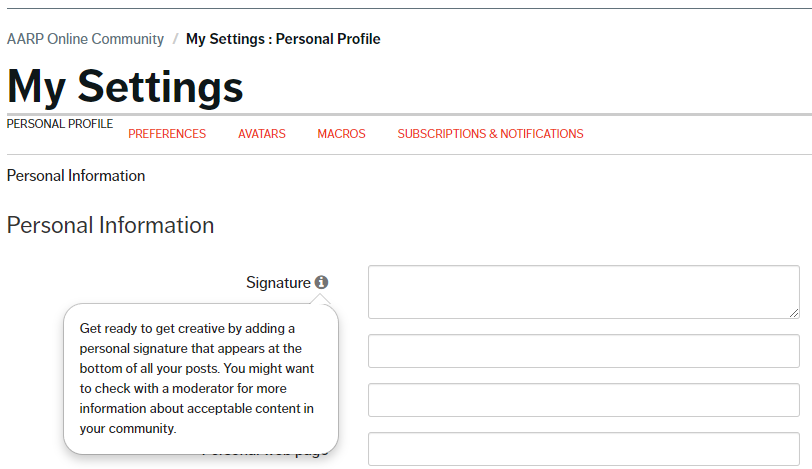Click My Settings : Personal Profile breadcrumb
This screenshot has height=469, width=812.
[283, 39]
